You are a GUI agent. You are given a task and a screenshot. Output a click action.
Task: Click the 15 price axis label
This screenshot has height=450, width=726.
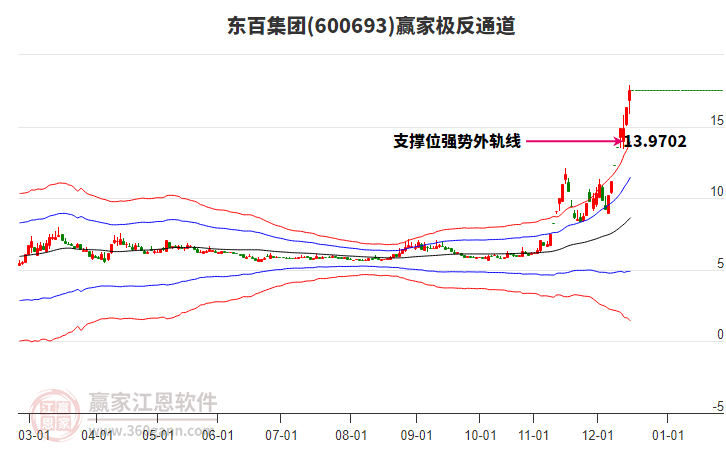coord(717,120)
